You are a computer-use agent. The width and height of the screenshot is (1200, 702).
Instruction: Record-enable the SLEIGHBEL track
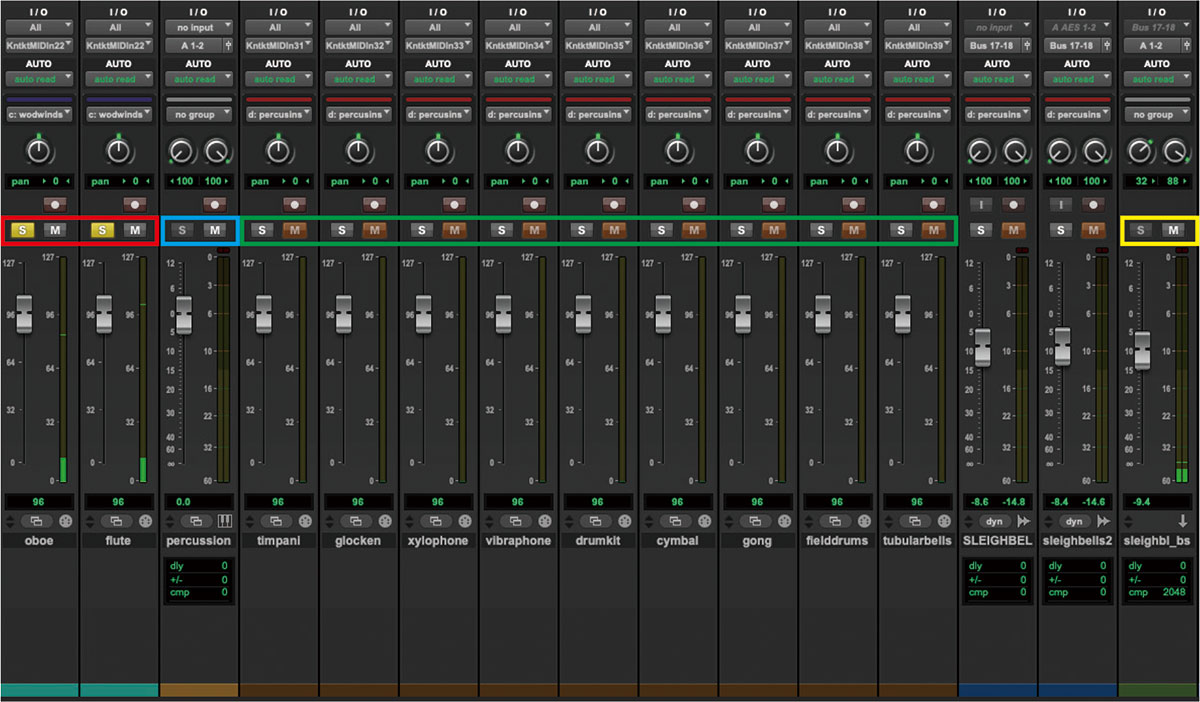[x=1013, y=203]
